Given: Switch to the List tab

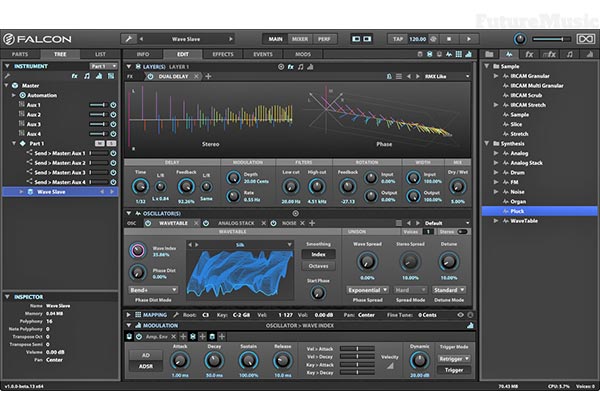Looking at the screenshot, I should (x=100, y=54).
